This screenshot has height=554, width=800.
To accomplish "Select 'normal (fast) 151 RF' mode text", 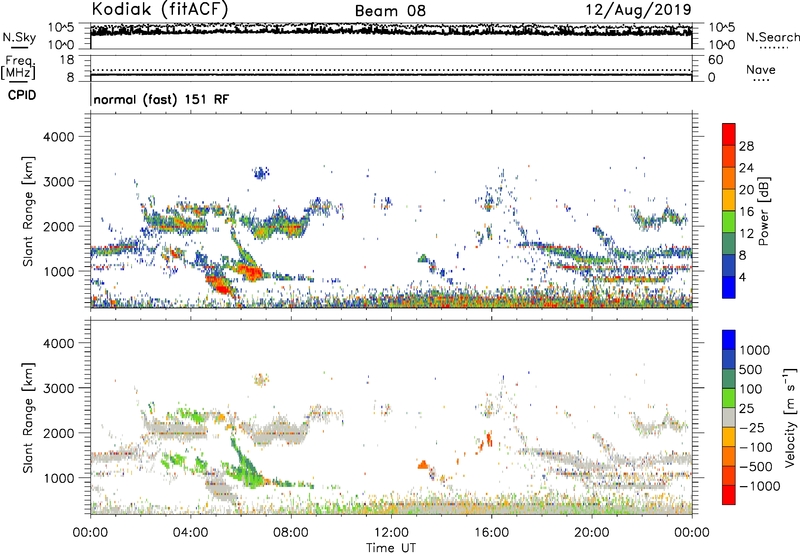I will [161, 99].
